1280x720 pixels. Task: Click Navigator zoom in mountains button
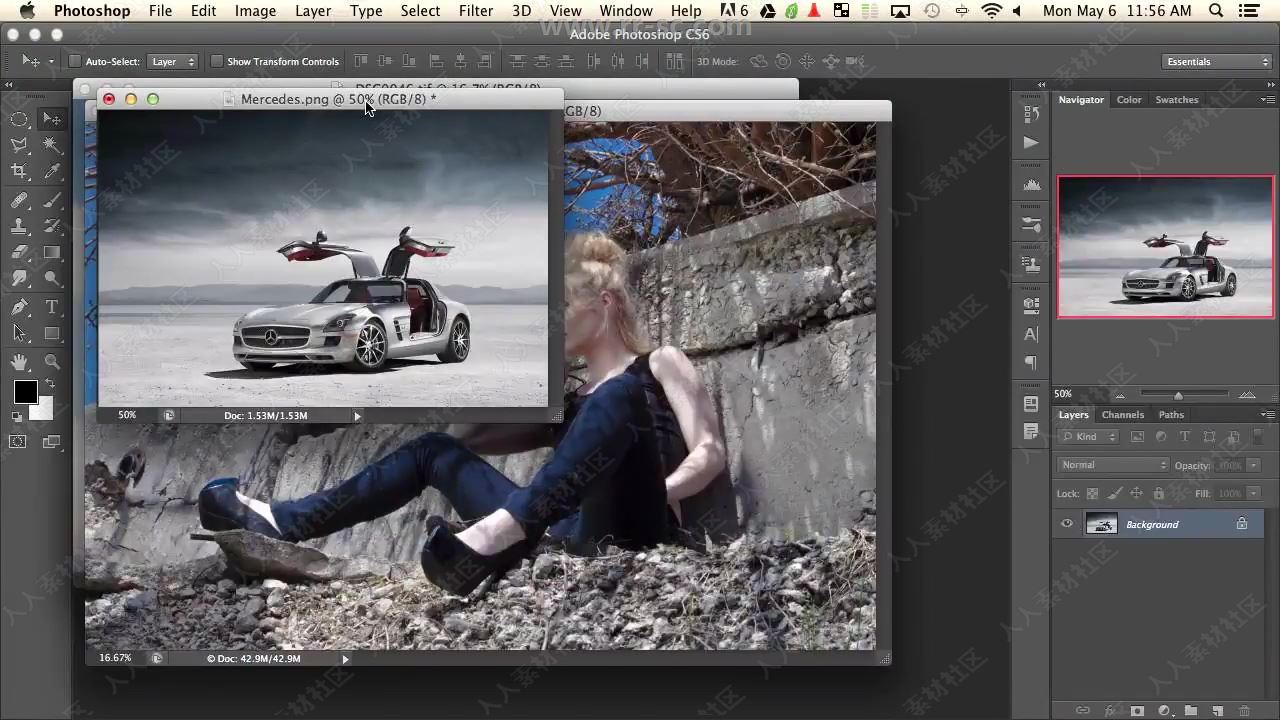1246,395
